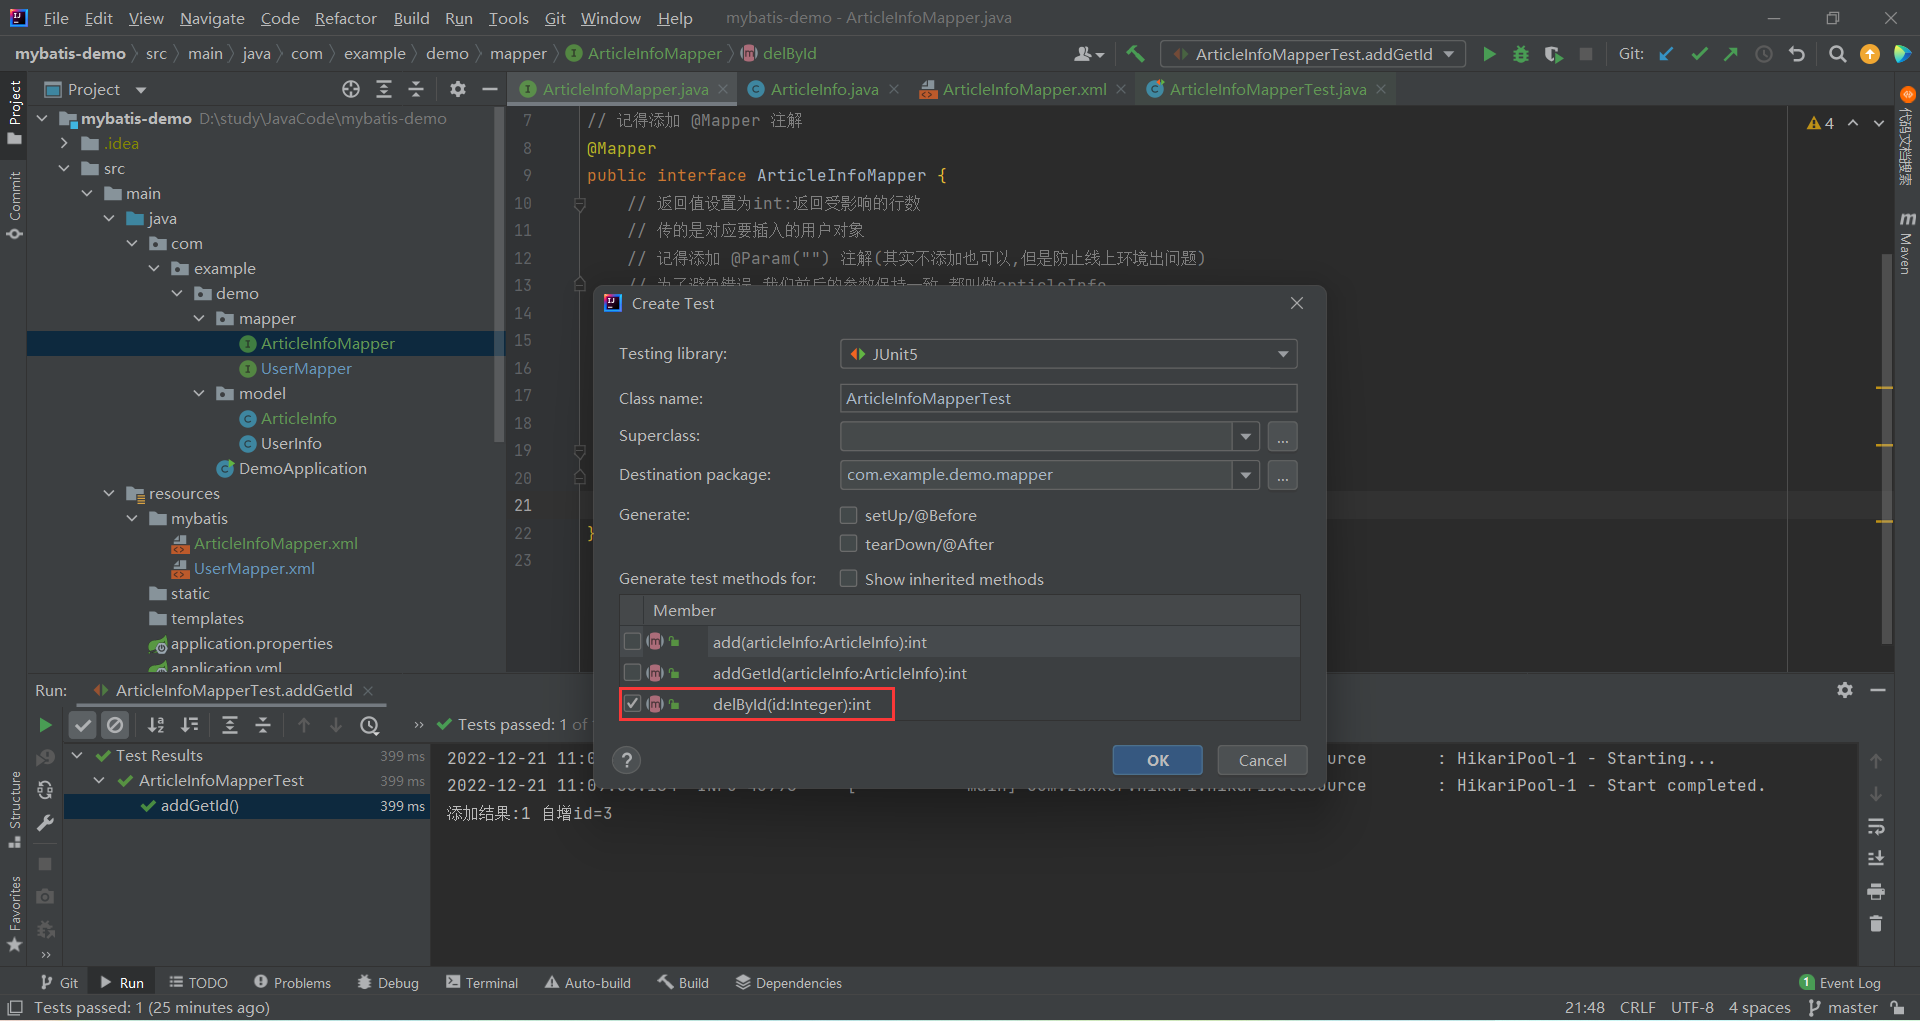
Task: Click the green Run button in toolbar
Action: 1489,54
